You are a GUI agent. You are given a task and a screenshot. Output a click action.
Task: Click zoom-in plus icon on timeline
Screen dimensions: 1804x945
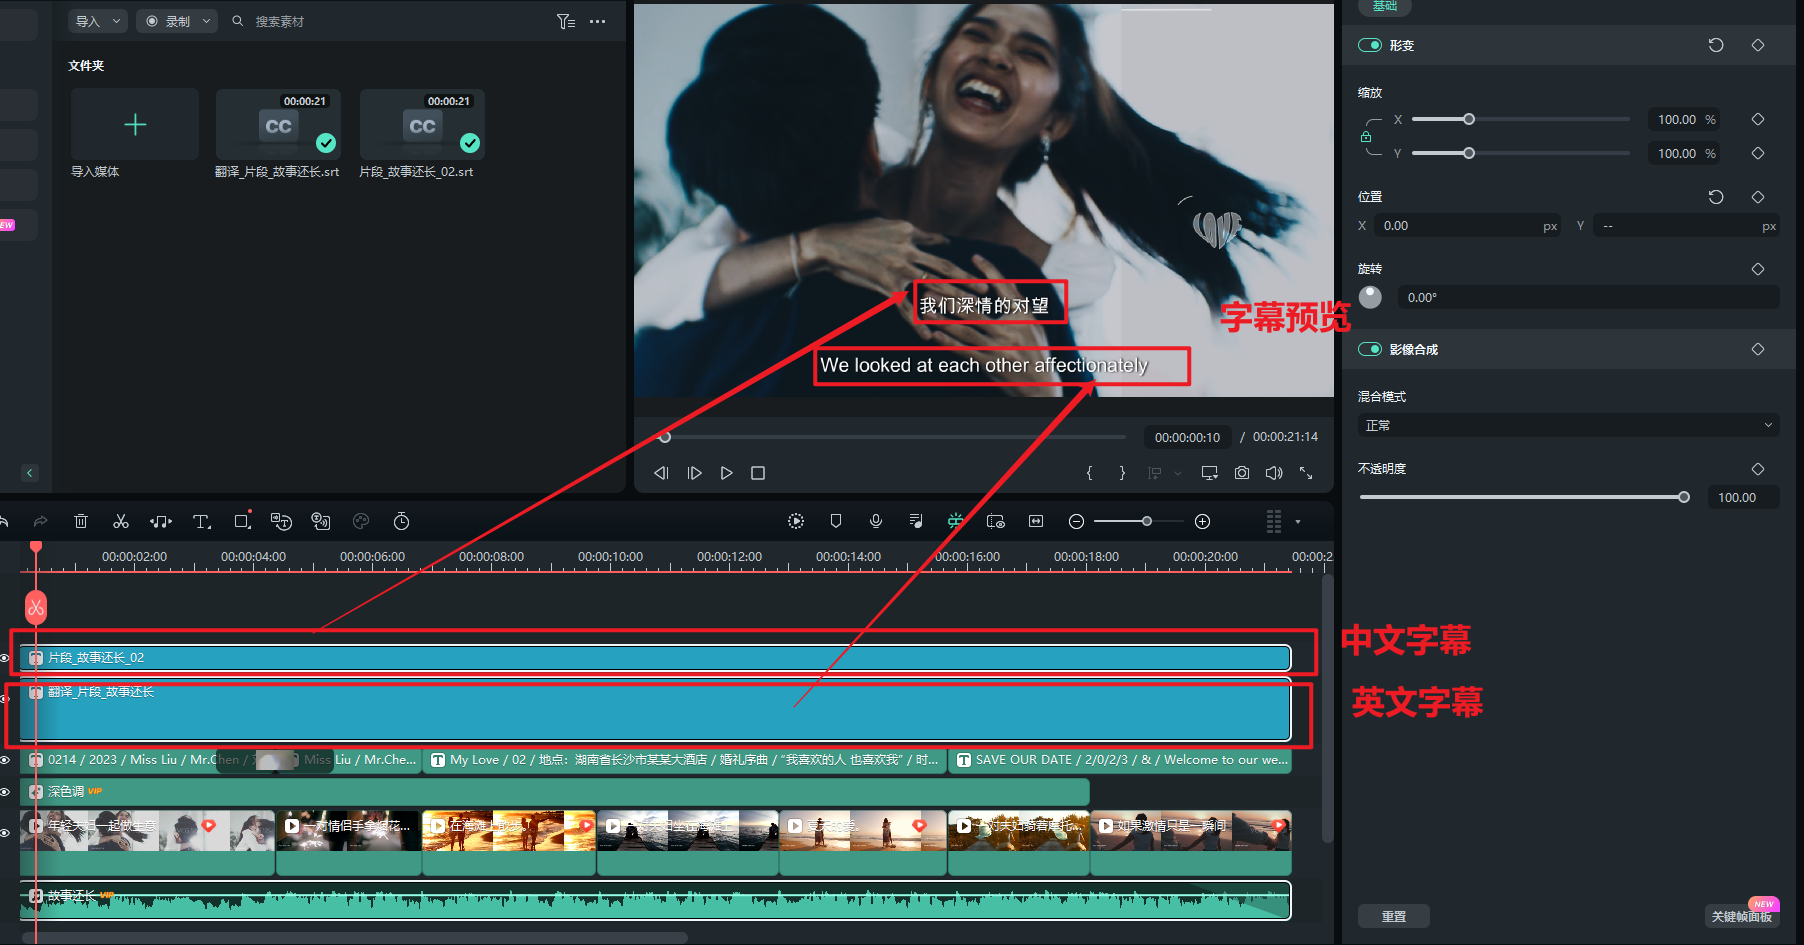(1202, 521)
